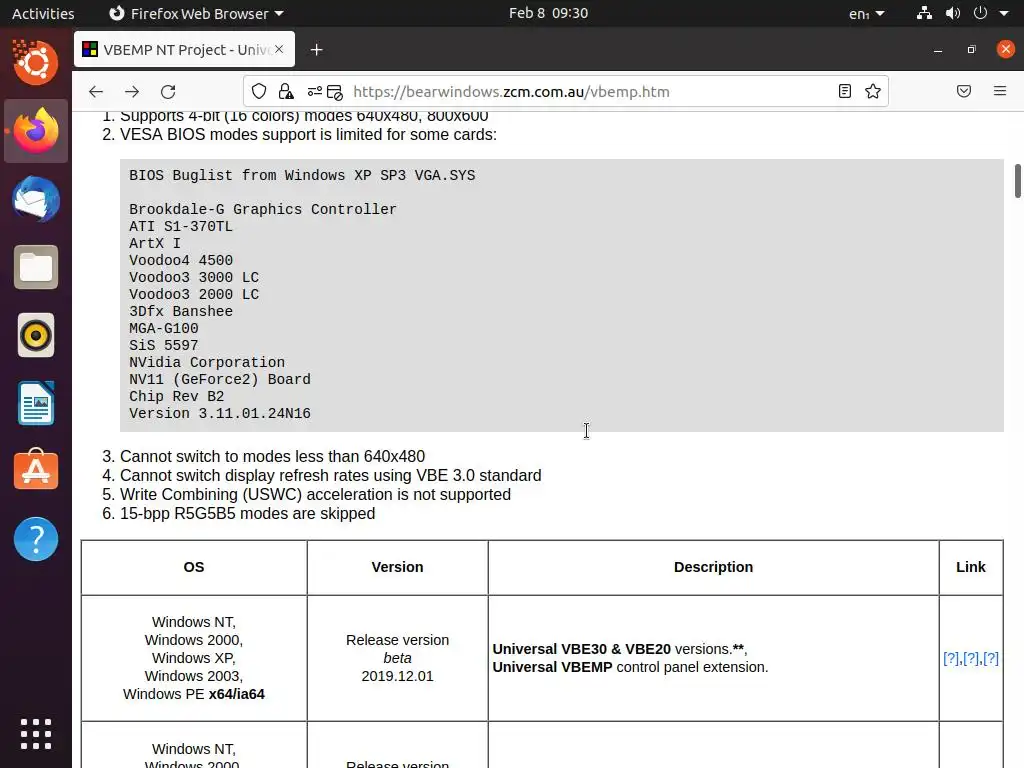Save page to Pocket
This screenshot has height=768, width=1024.
pos(964,91)
